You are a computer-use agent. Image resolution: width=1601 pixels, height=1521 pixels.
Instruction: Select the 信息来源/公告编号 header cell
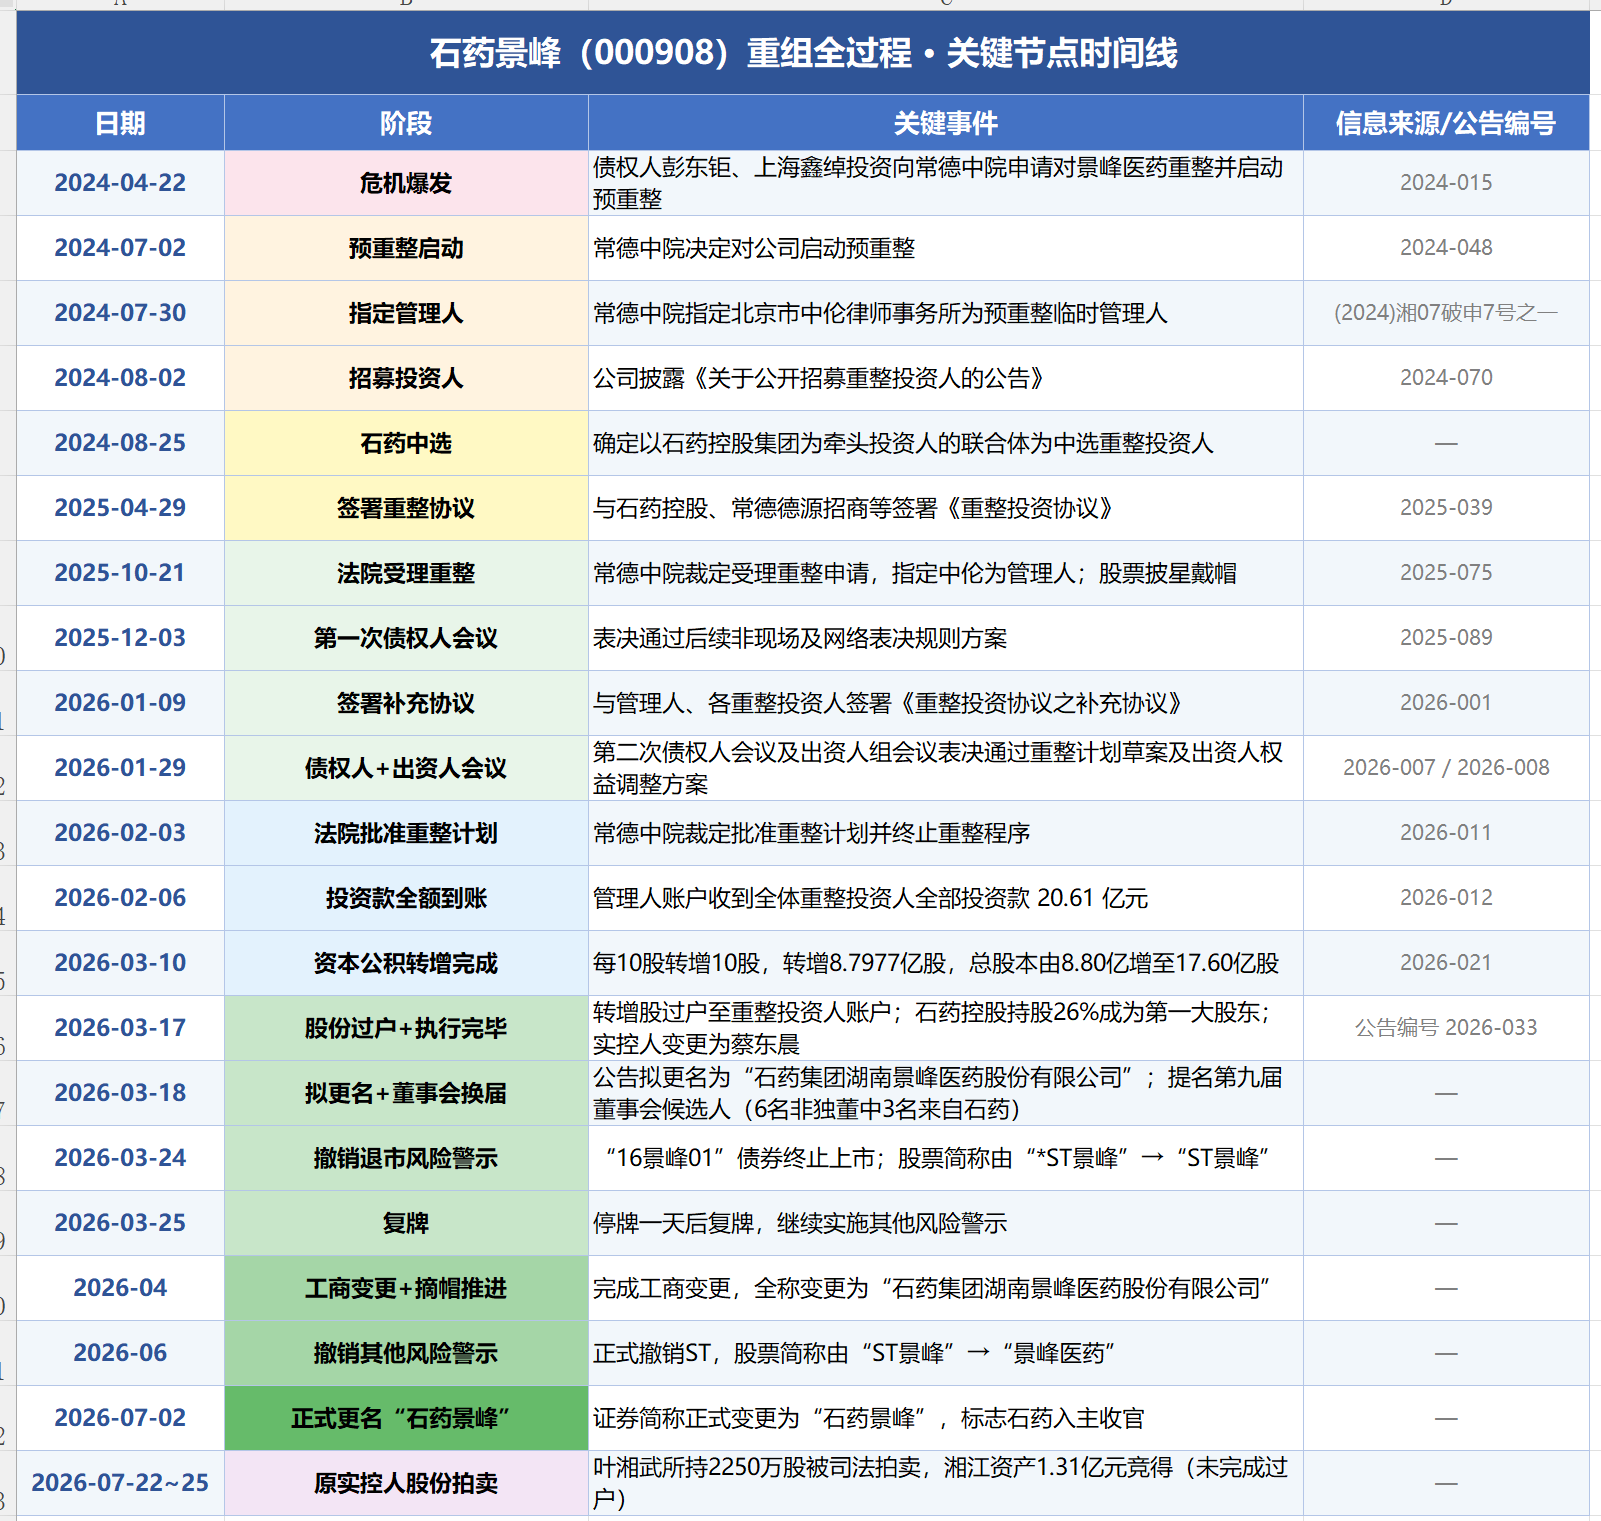tap(1446, 123)
